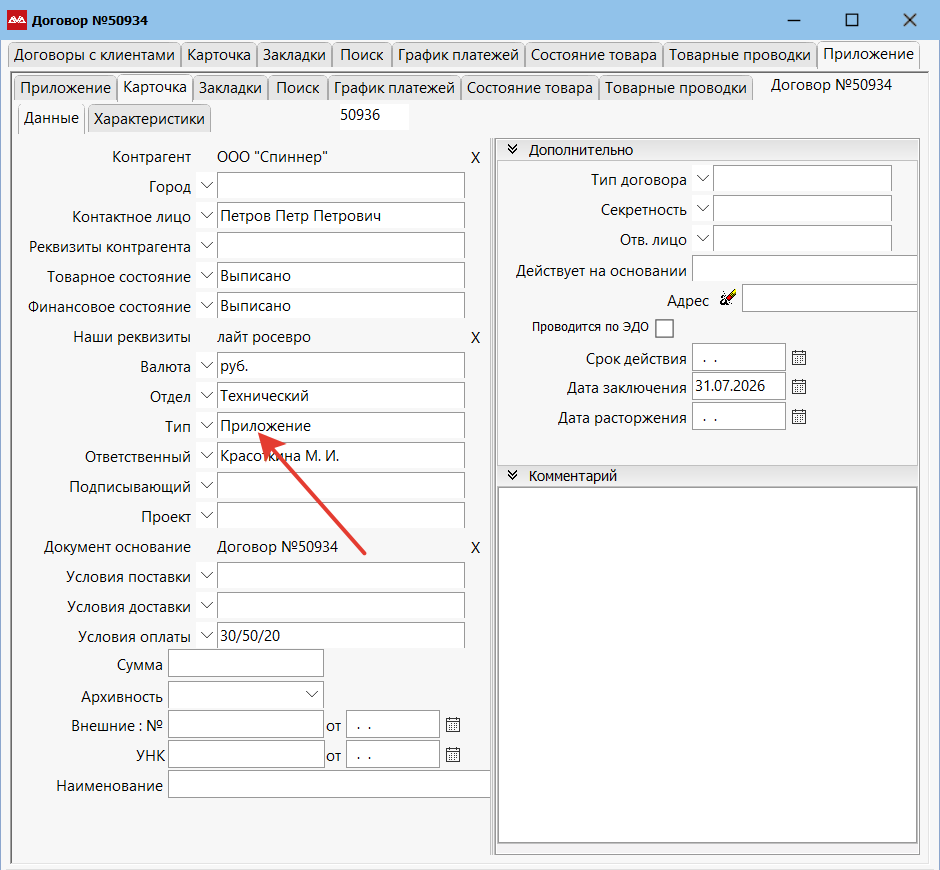Collapse the Дополнительно section
Screen dimensions: 940x870
513,149
